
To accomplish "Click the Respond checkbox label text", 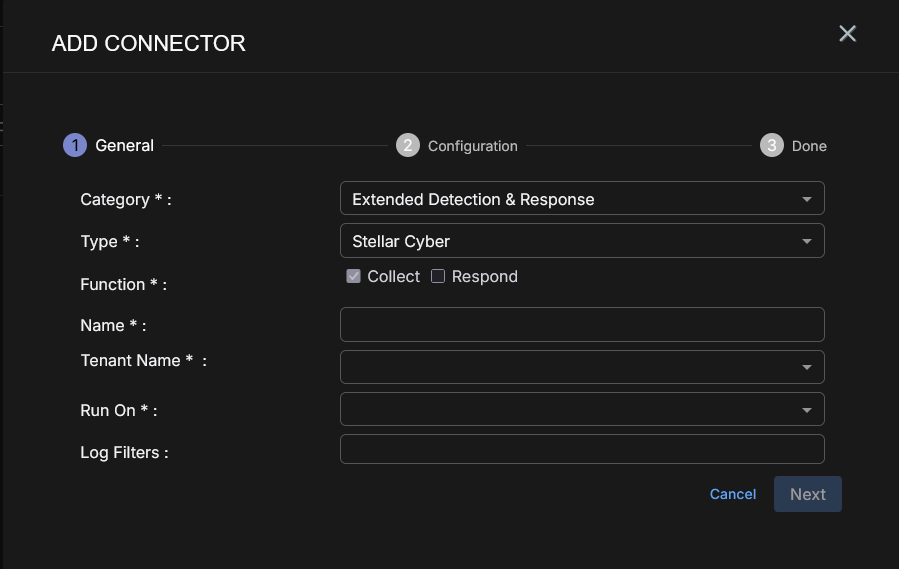I will pyautogui.click(x=484, y=277).
